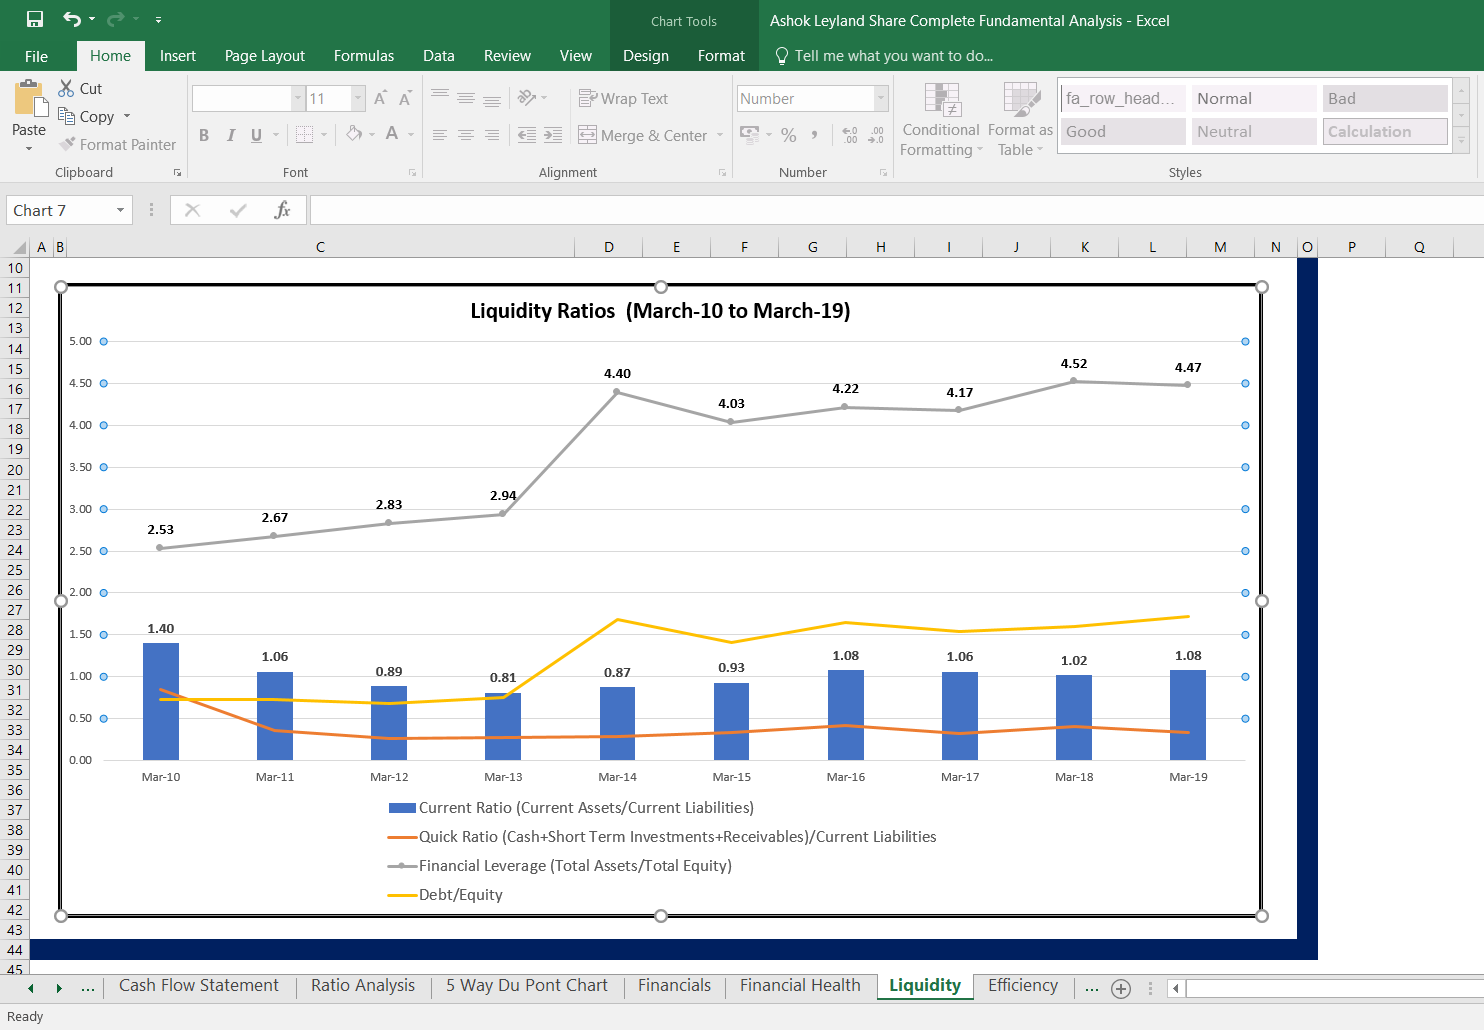Screen dimensions: 1484x1030
Task: Undo the last action
Action: click(x=72, y=19)
